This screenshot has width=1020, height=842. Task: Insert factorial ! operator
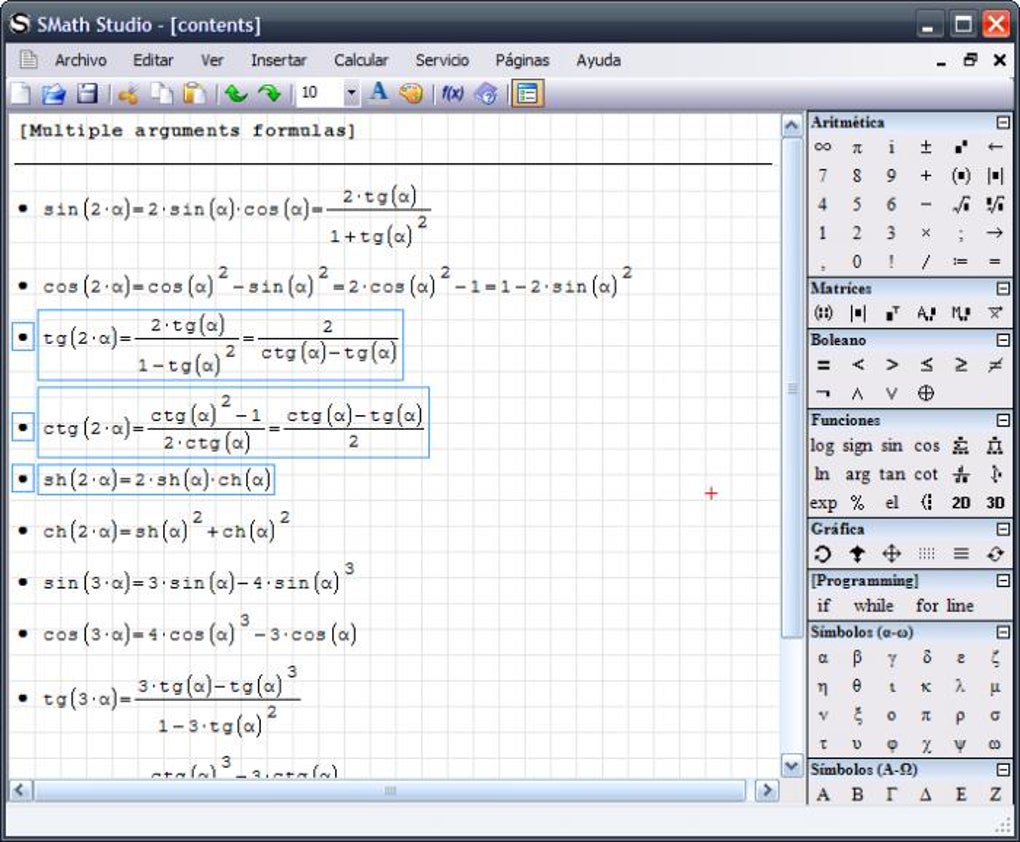pos(891,262)
